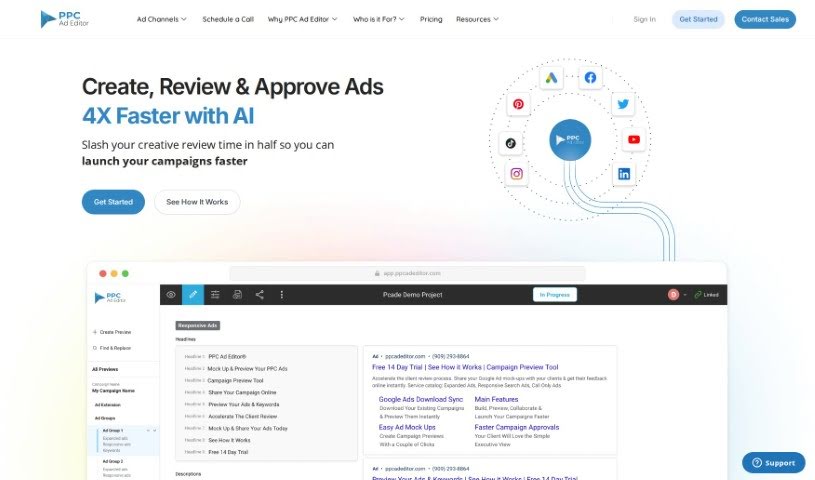The height and width of the screenshot is (480, 815).
Task: Click the LinkedIn icon
Action: tap(624, 174)
